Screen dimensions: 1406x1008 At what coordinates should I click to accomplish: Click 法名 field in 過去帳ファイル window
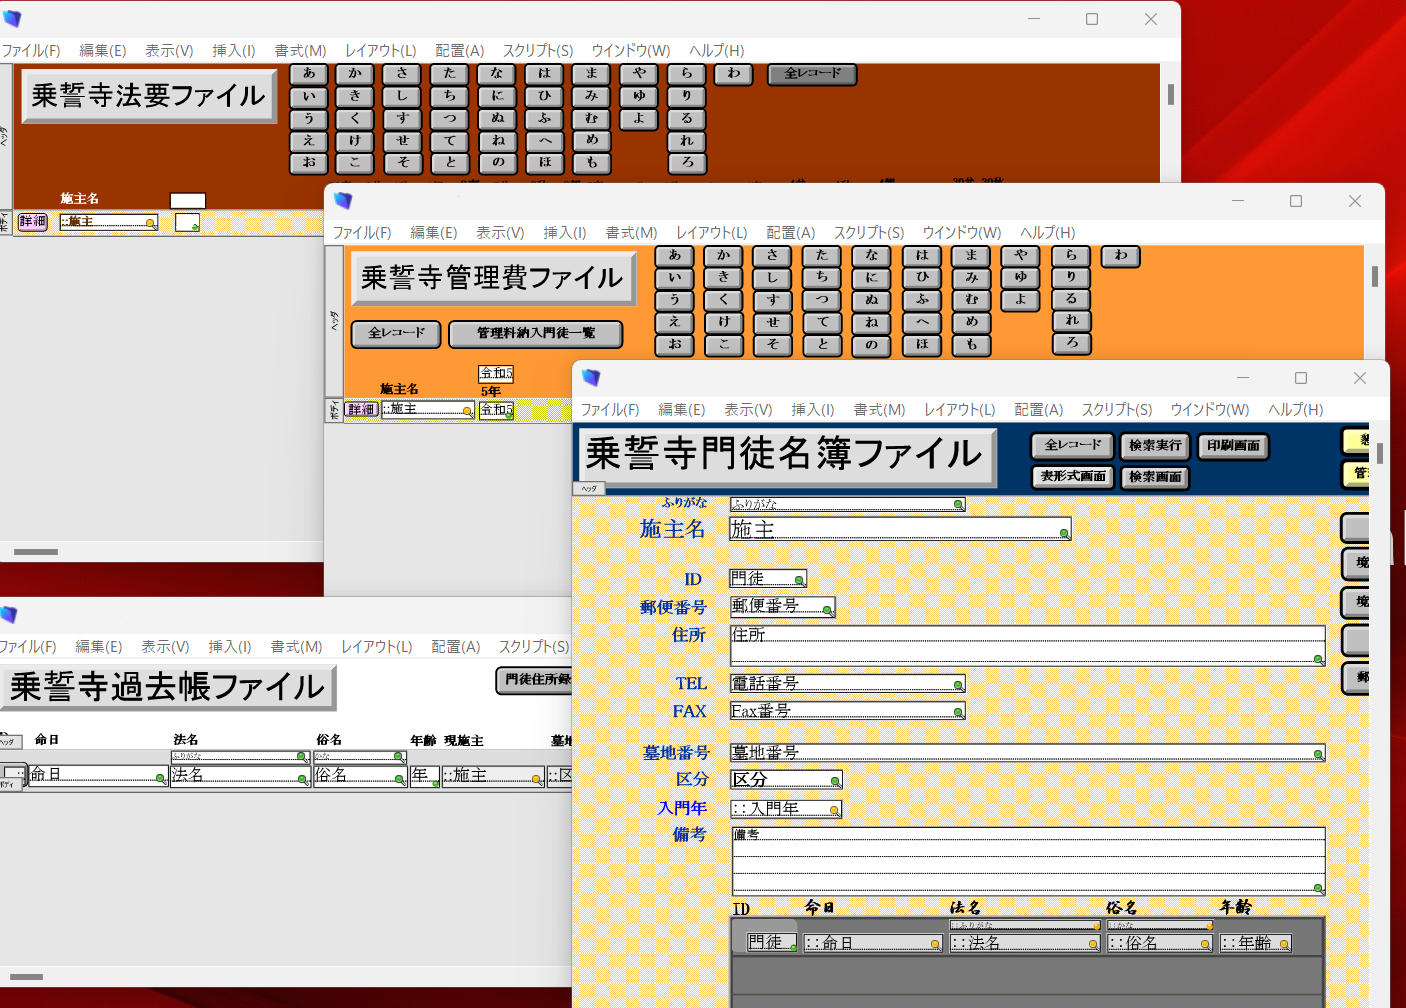pyautogui.click(x=240, y=775)
